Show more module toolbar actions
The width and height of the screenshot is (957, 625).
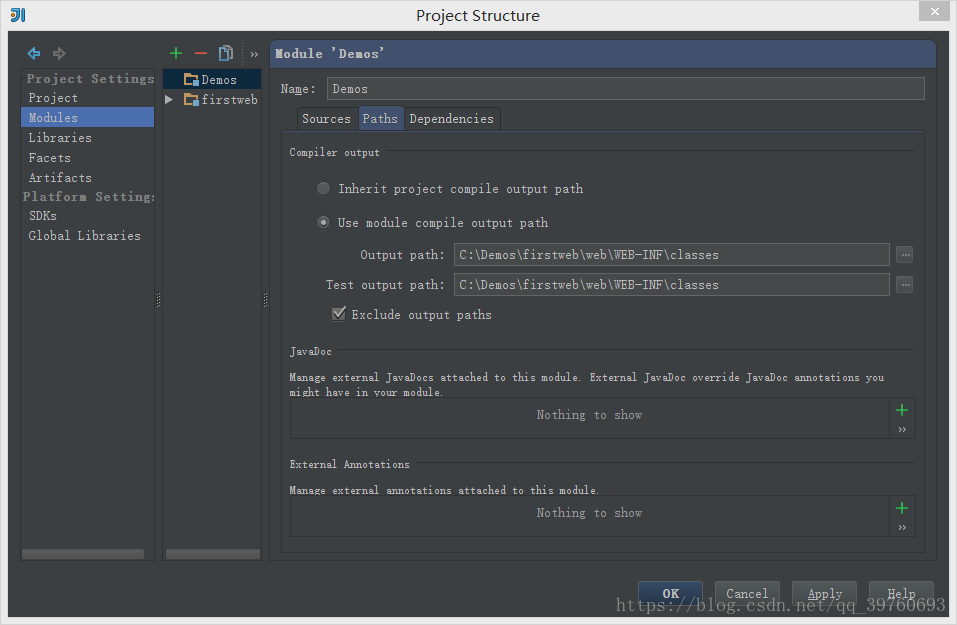pyautogui.click(x=254, y=54)
